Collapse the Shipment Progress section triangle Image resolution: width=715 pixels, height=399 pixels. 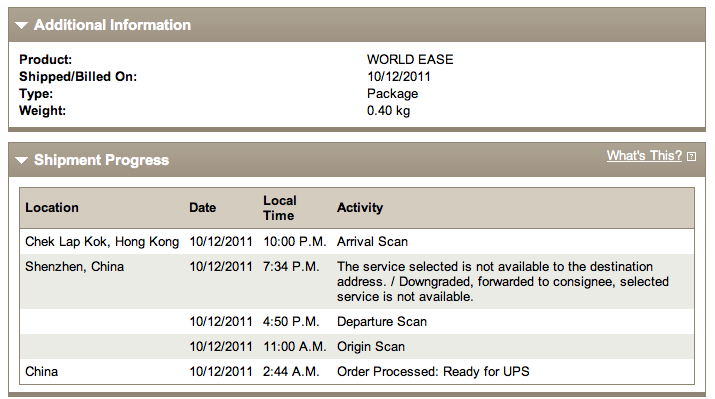[x=21, y=160]
